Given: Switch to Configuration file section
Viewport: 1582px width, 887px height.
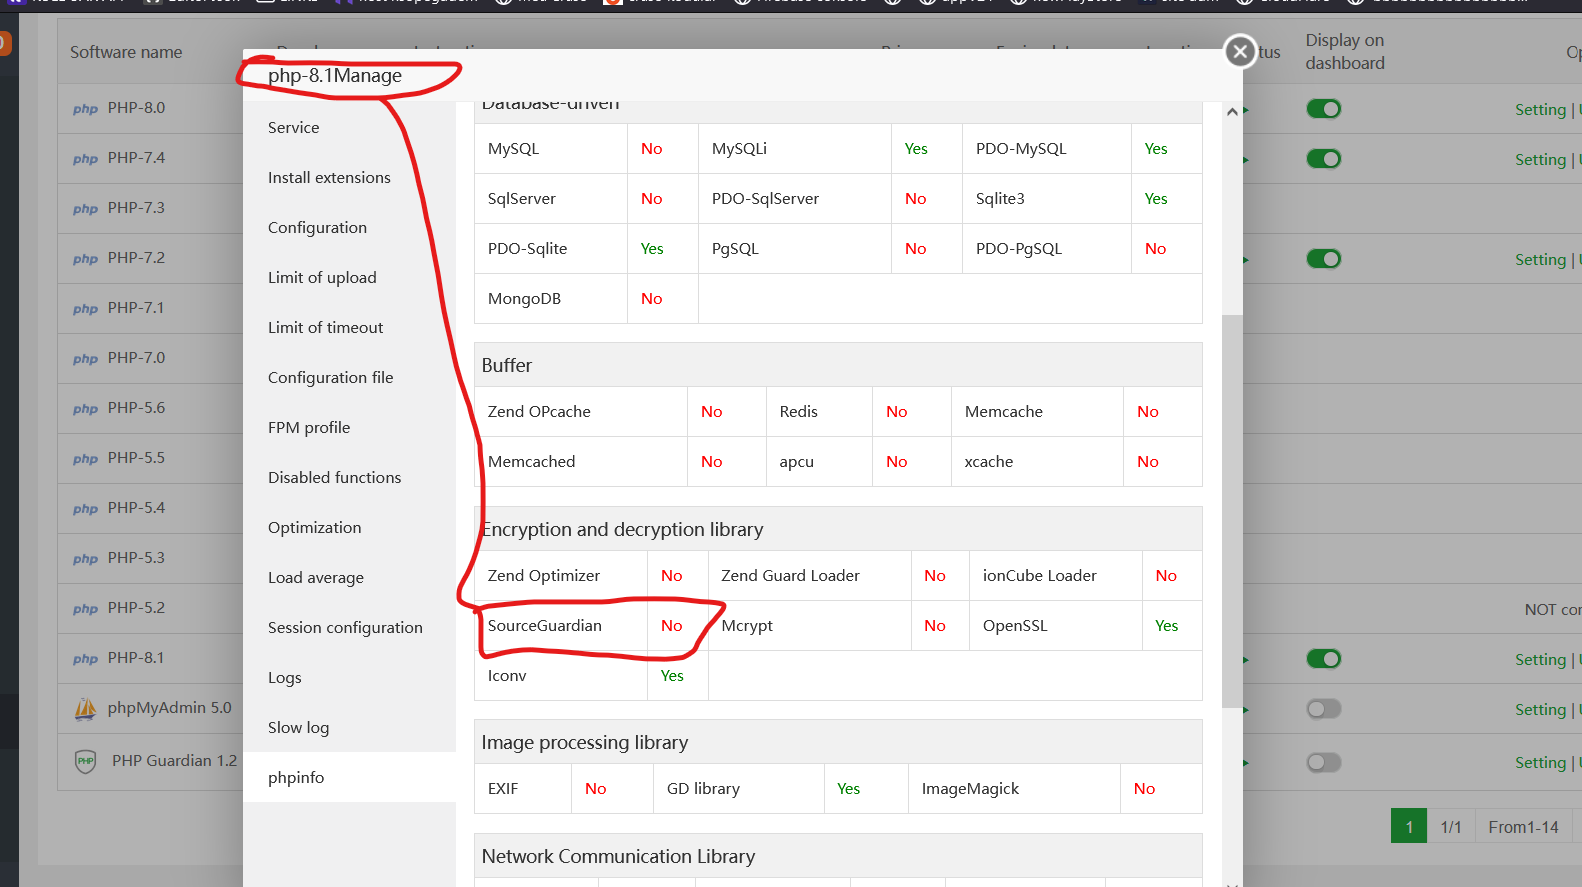Looking at the screenshot, I should pos(349,377).
